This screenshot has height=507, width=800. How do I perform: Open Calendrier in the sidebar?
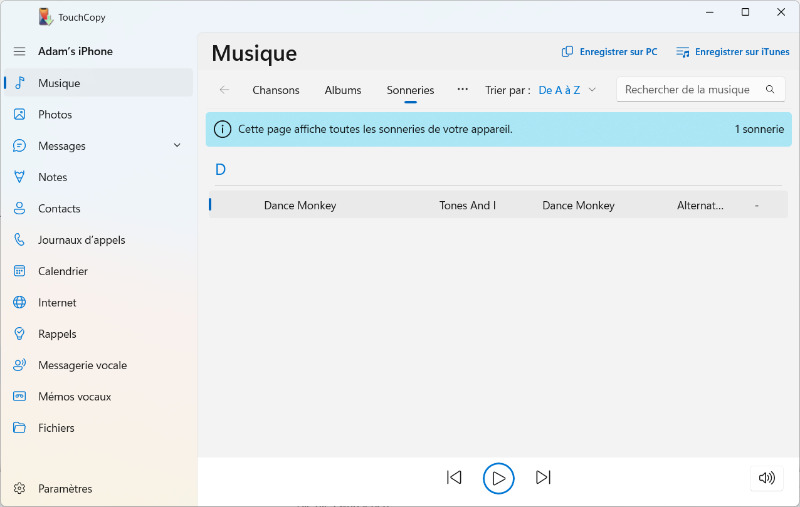tap(62, 271)
